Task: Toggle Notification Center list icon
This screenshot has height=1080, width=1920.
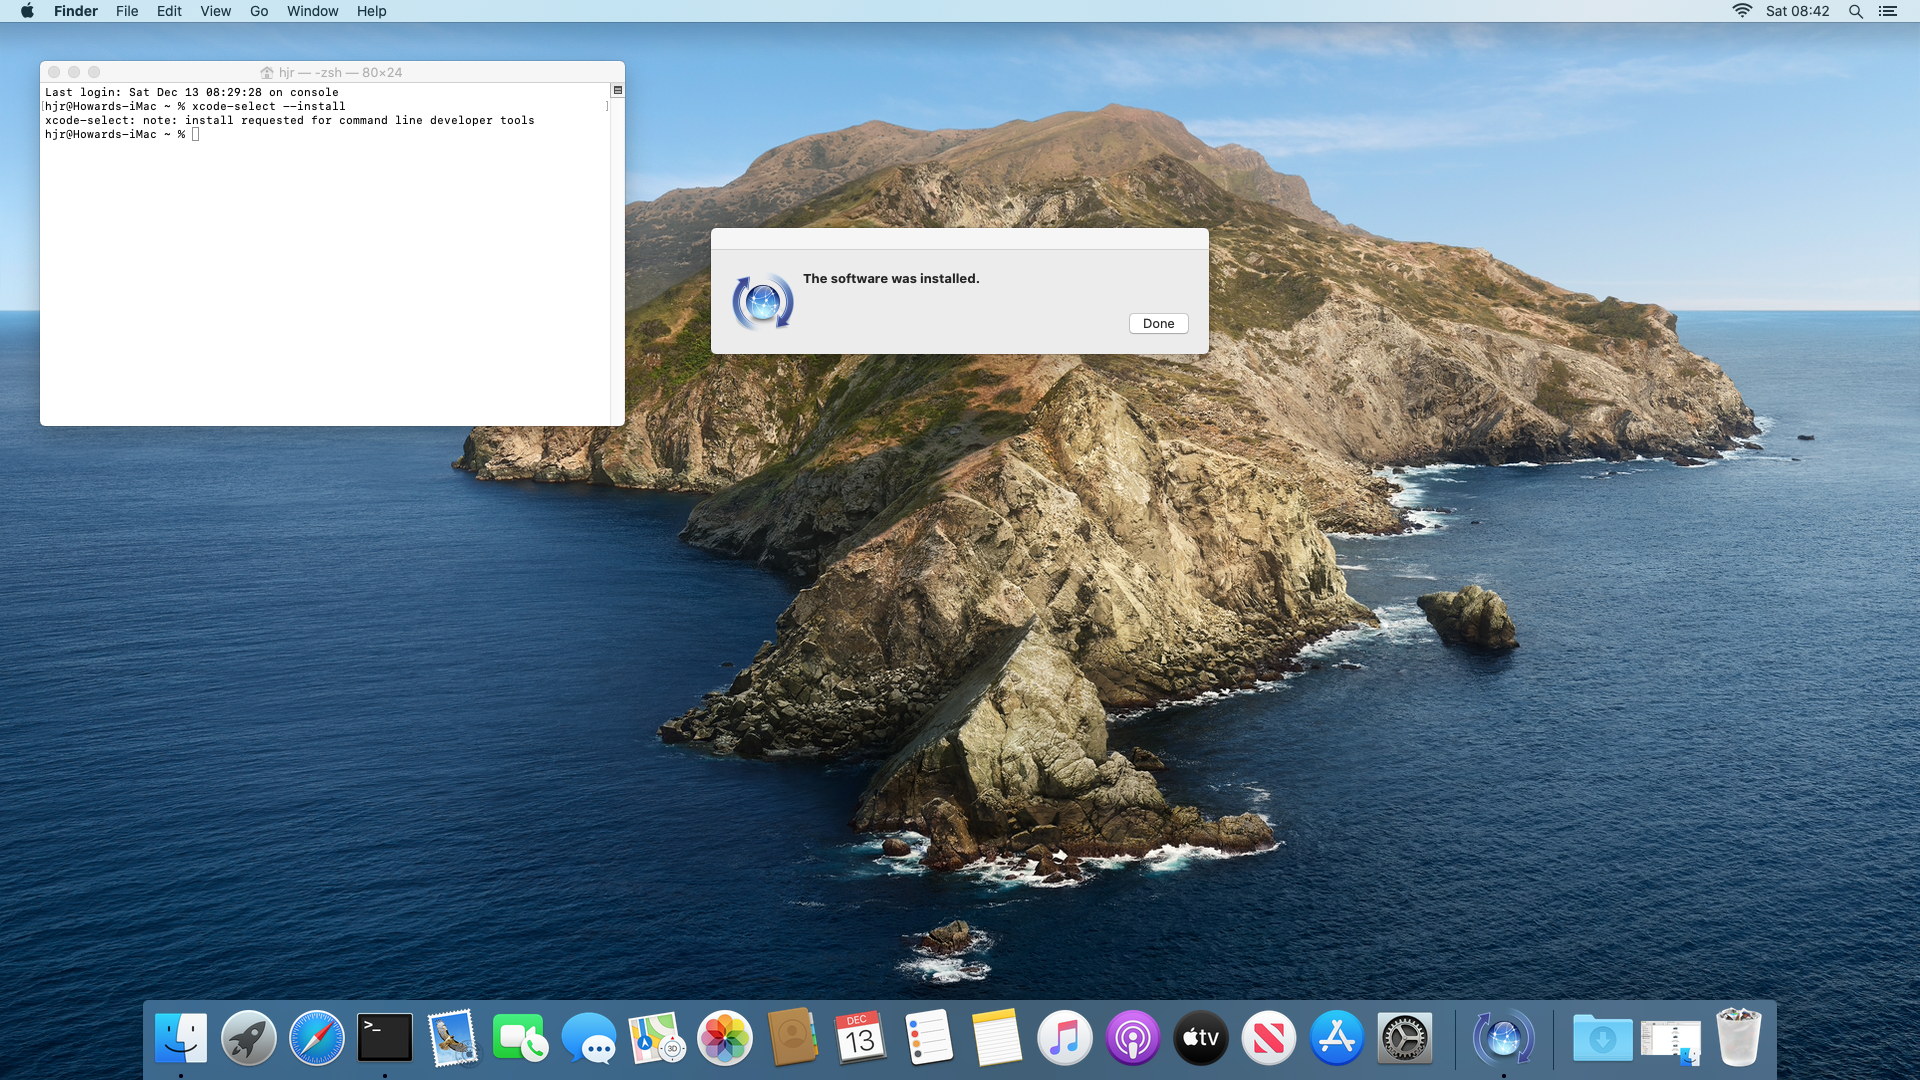Action: tap(1887, 11)
